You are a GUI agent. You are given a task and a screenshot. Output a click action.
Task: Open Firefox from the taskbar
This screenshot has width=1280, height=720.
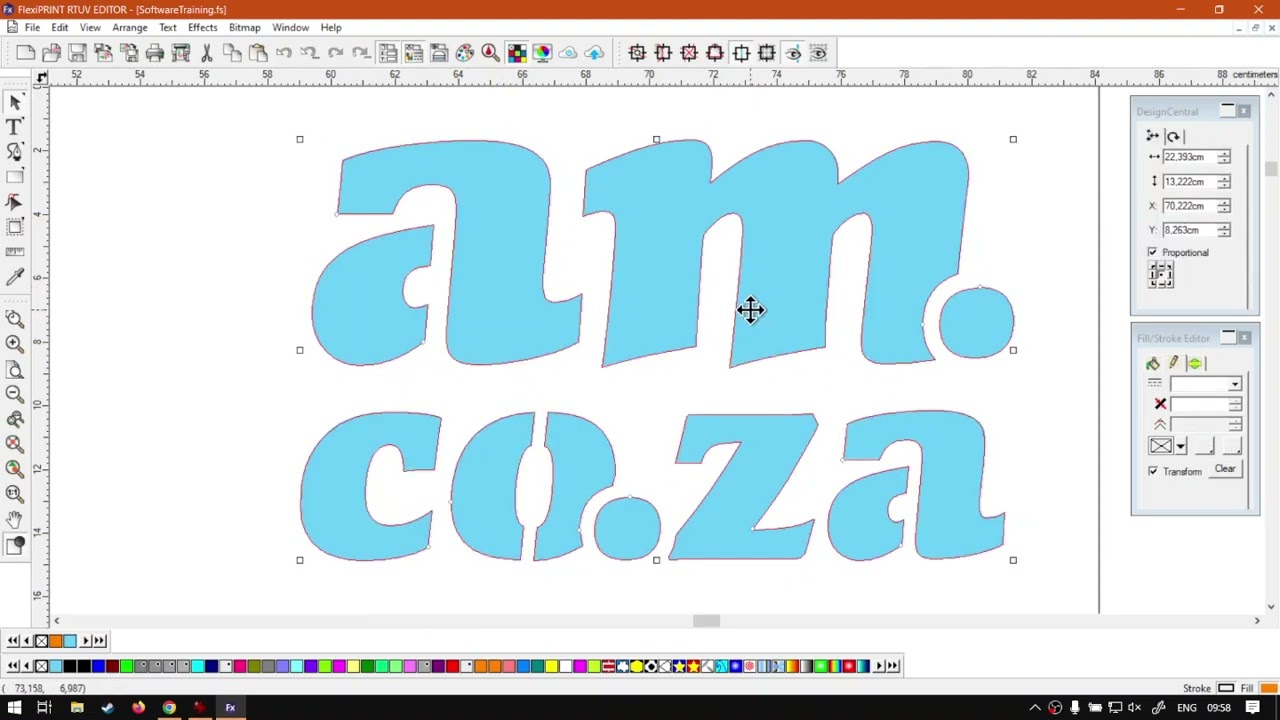[x=138, y=708]
